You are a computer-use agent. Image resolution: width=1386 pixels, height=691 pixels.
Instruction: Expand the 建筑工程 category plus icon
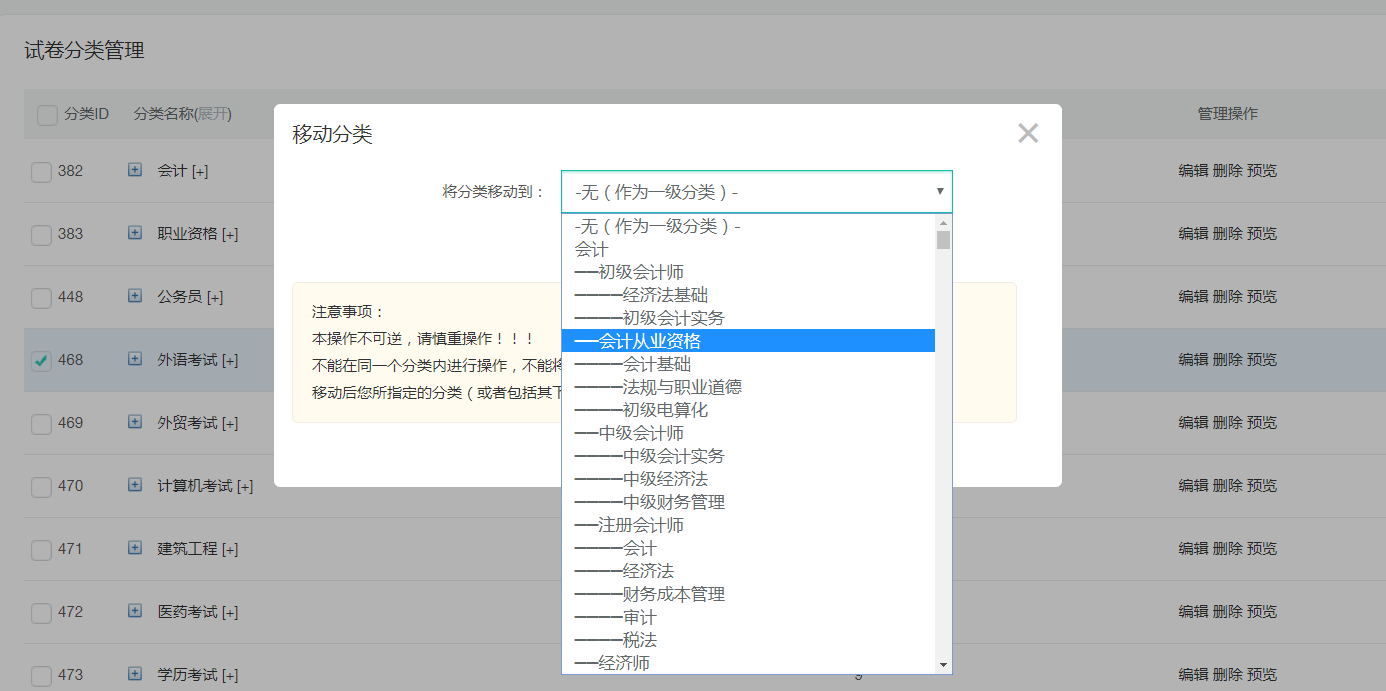[134, 548]
